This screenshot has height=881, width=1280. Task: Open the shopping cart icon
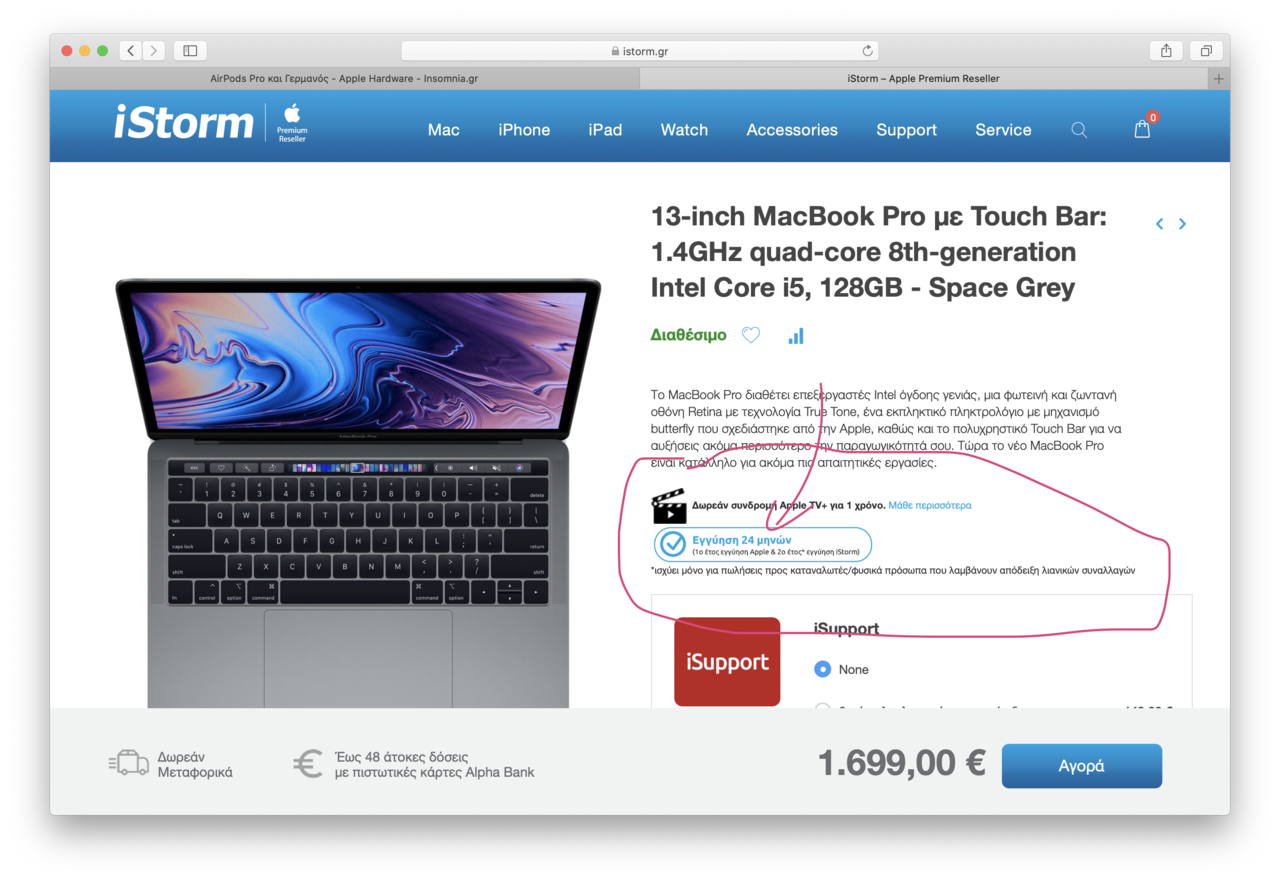coord(1142,129)
